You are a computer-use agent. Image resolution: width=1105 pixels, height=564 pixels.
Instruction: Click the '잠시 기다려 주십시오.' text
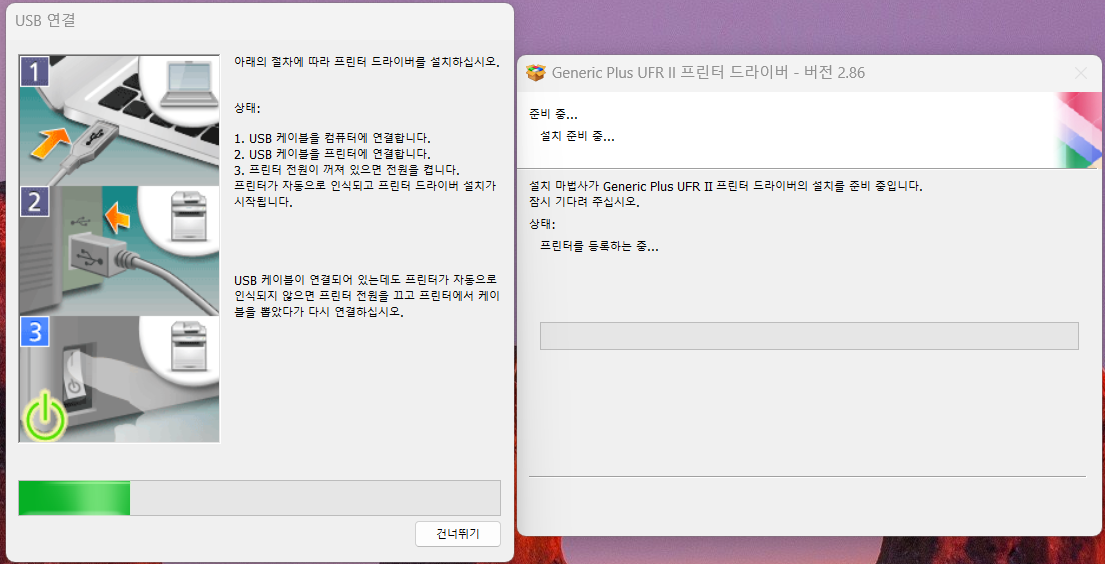[x=584, y=202]
